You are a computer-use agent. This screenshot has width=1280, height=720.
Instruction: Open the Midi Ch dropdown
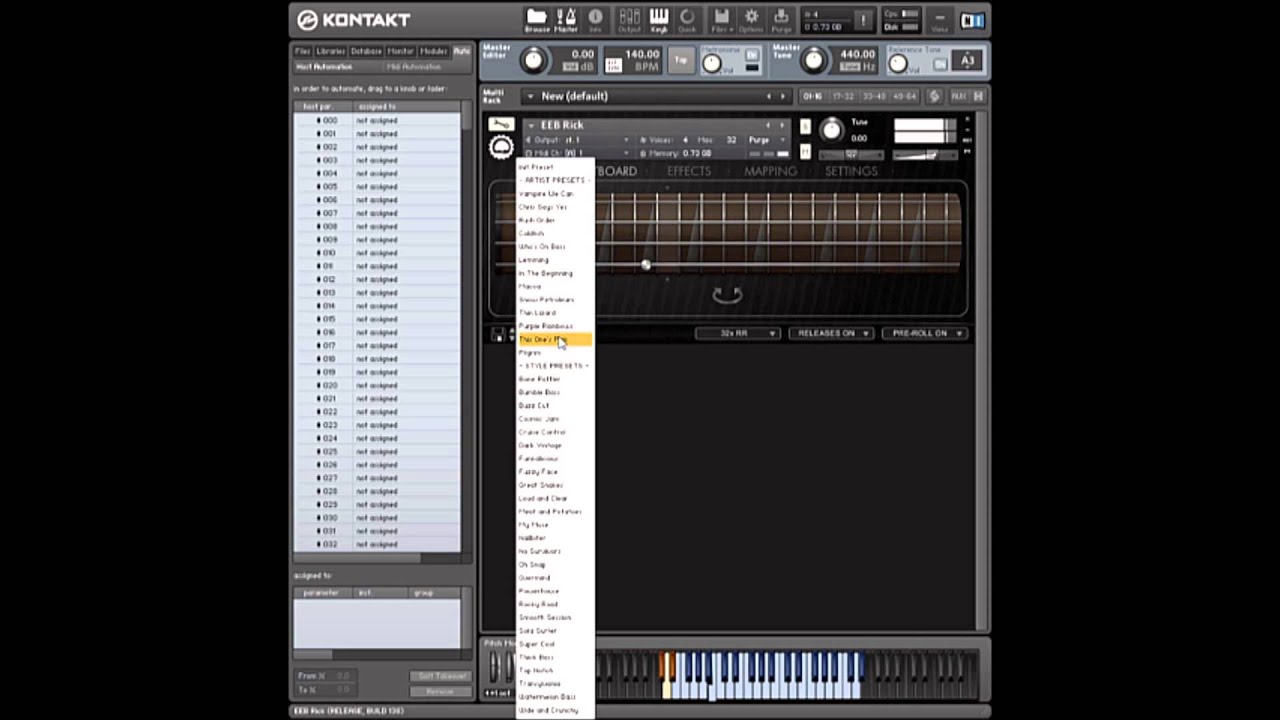[581, 153]
